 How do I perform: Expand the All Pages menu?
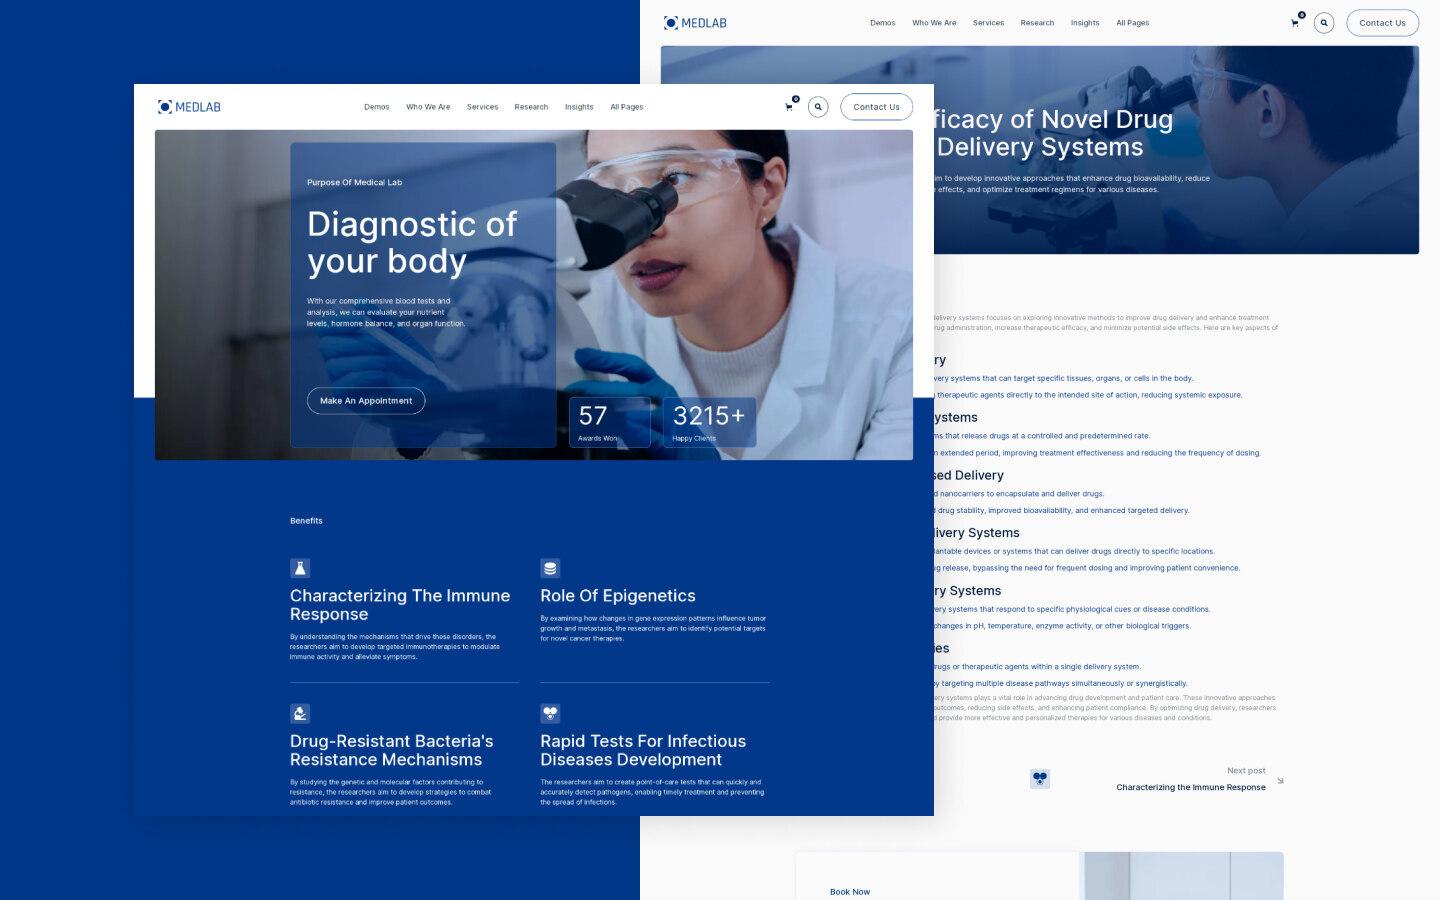(627, 107)
